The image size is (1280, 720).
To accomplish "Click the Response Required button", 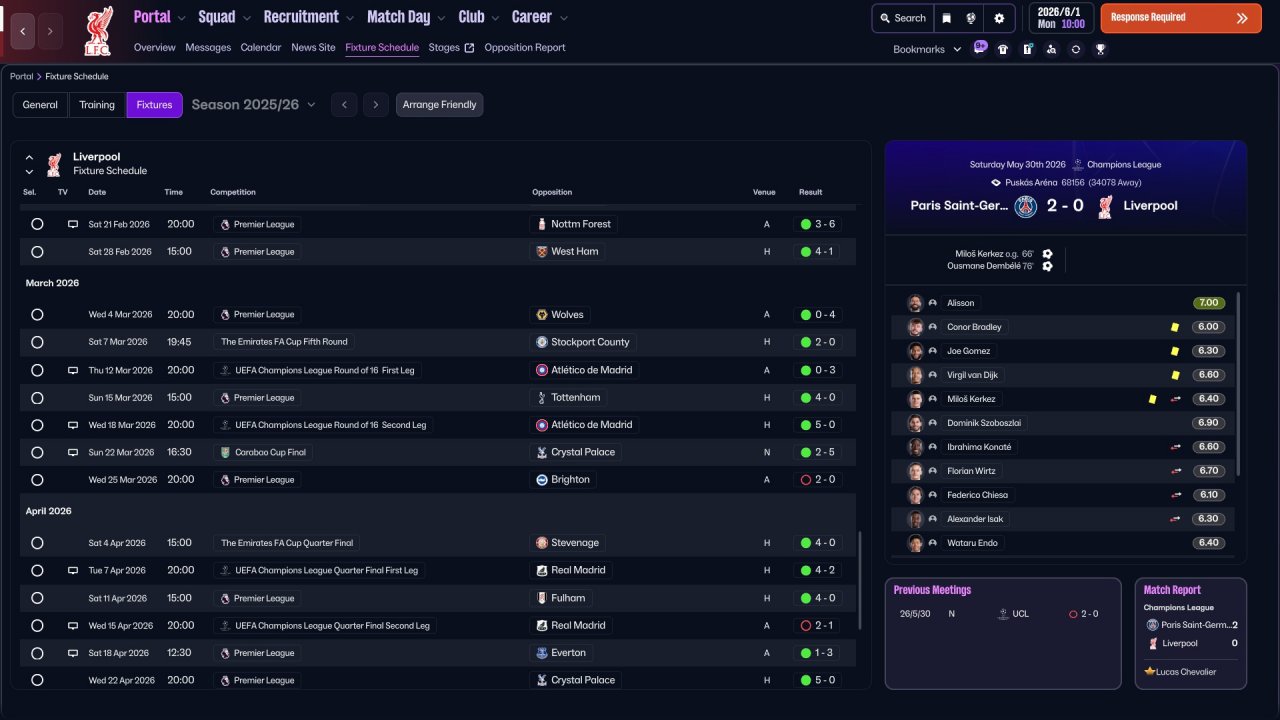I will coord(1181,18).
